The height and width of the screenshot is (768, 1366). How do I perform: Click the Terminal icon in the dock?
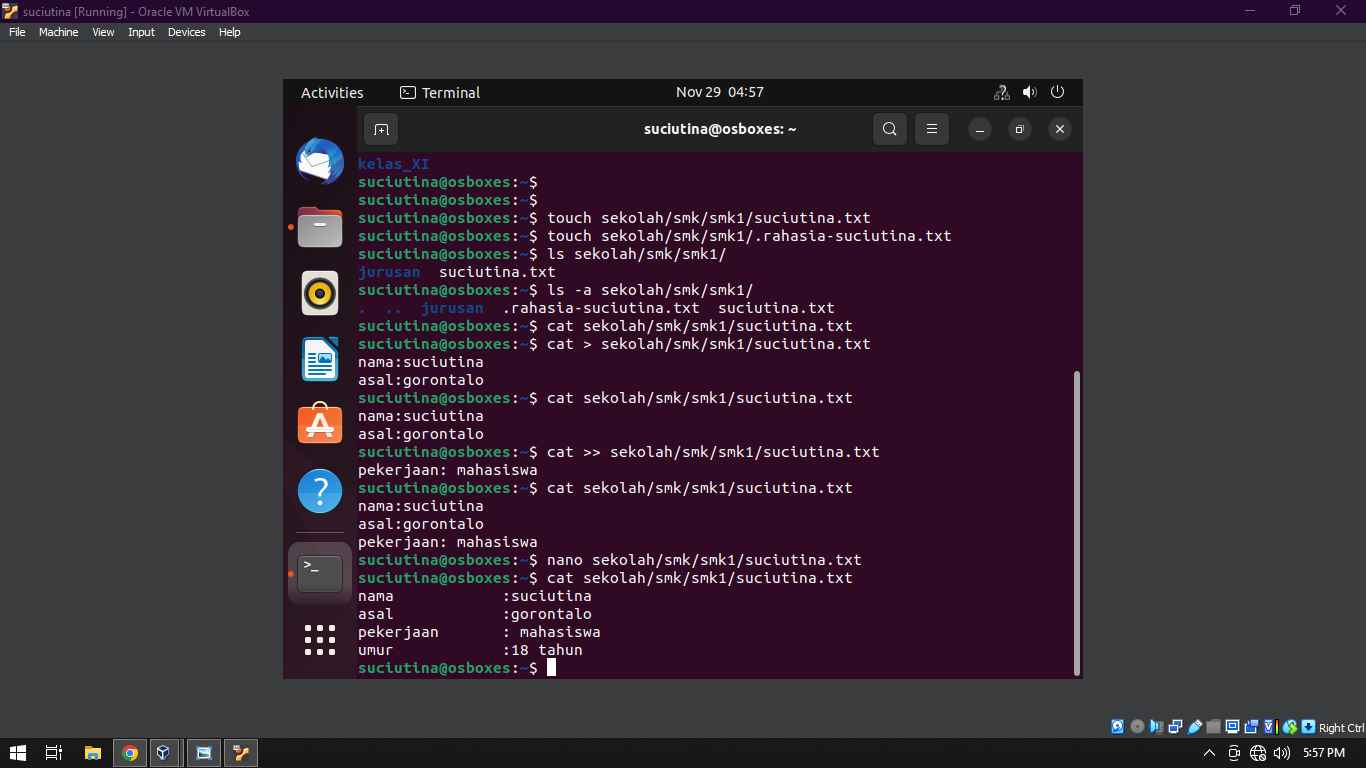tap(320, 573)
